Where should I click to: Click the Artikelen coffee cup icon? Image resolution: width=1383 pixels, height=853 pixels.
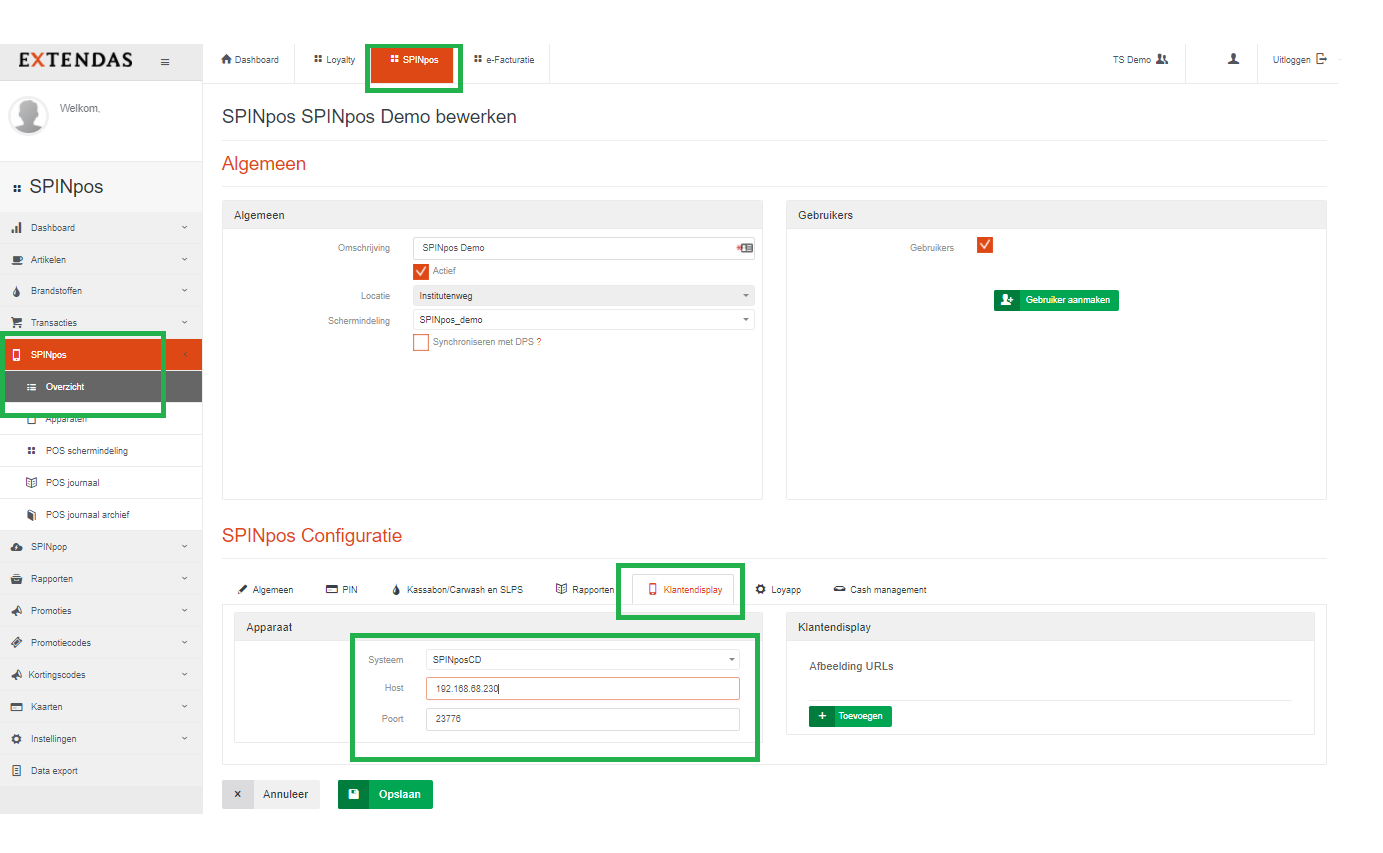[16, 260]
